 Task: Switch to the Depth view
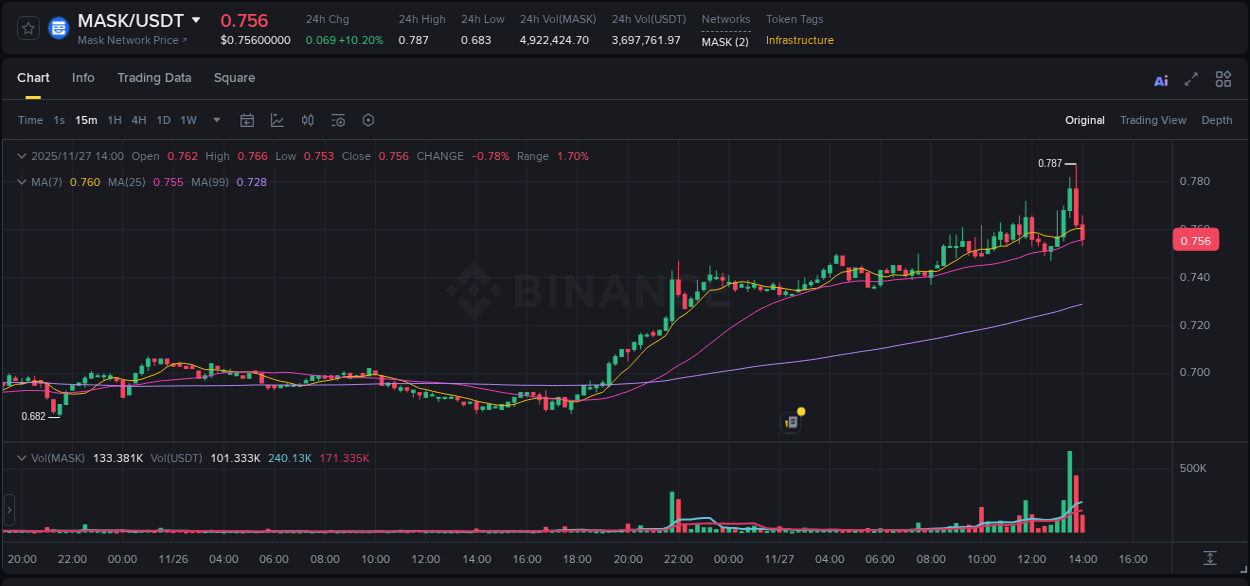click(1217, 120)
